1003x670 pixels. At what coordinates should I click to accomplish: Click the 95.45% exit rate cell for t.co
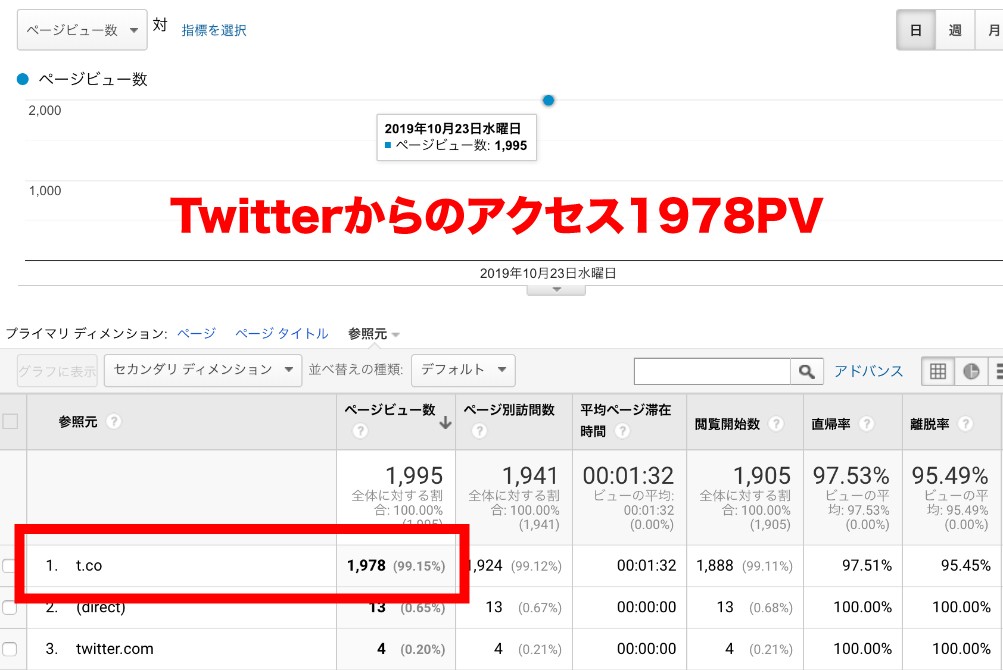pos(966,566)
